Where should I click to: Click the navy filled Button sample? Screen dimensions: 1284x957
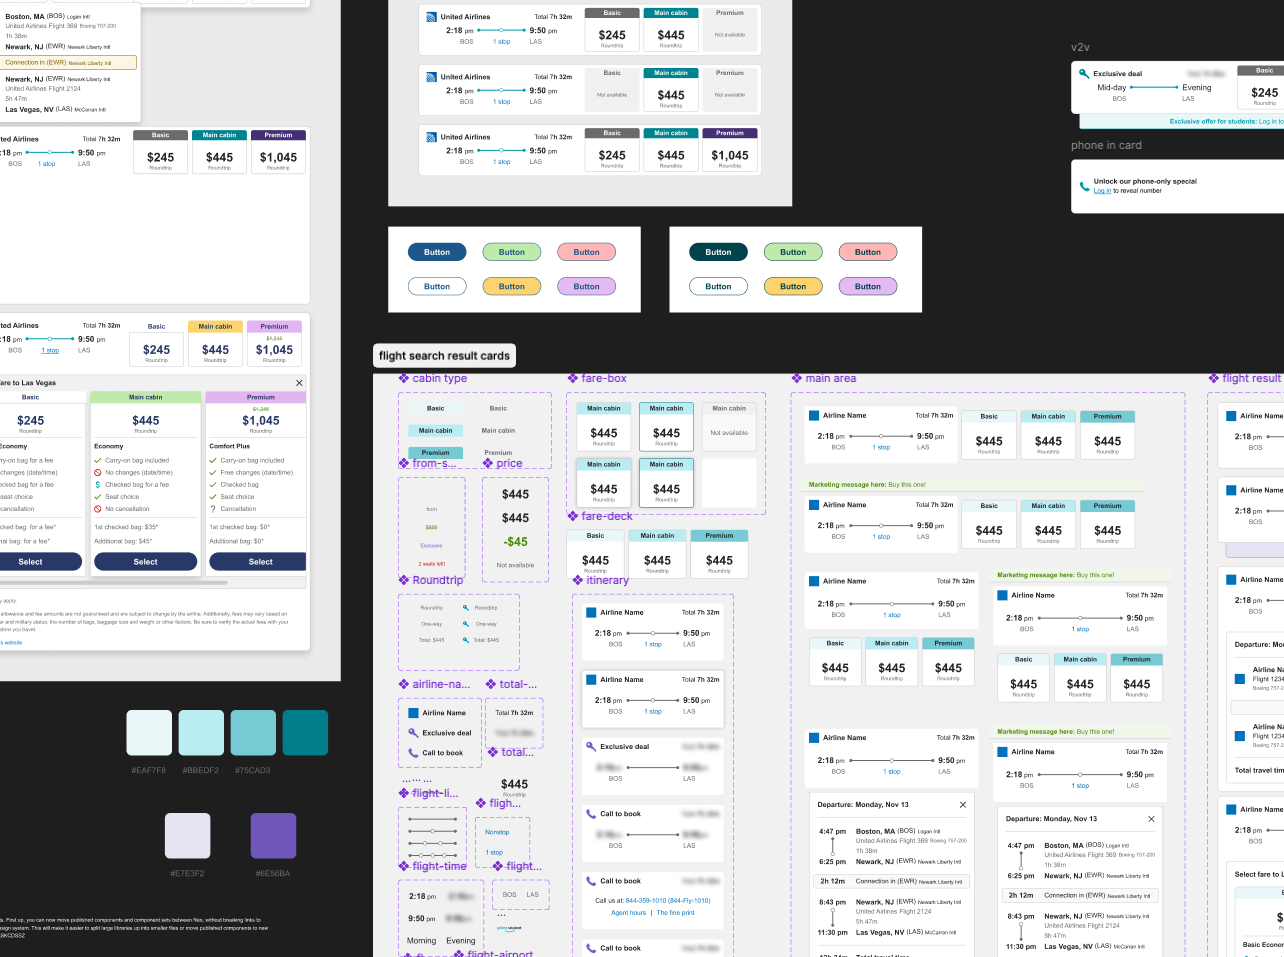pos(437,252)
